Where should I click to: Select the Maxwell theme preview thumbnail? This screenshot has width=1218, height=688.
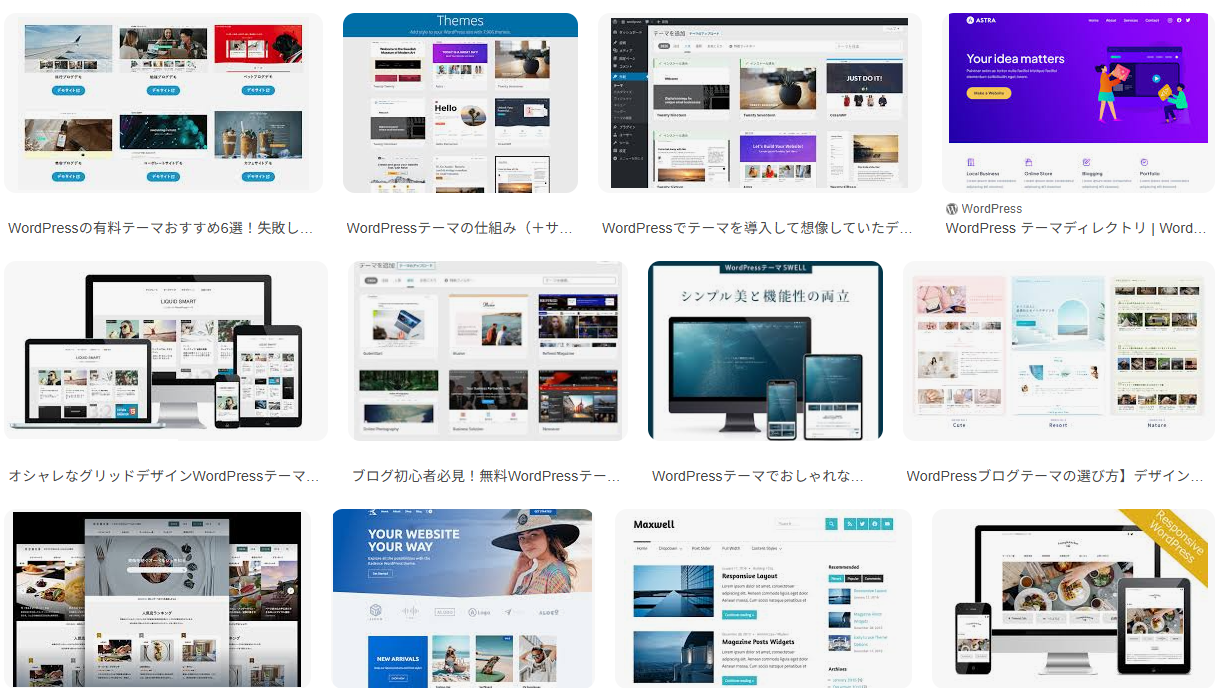(x=763, y=598)
